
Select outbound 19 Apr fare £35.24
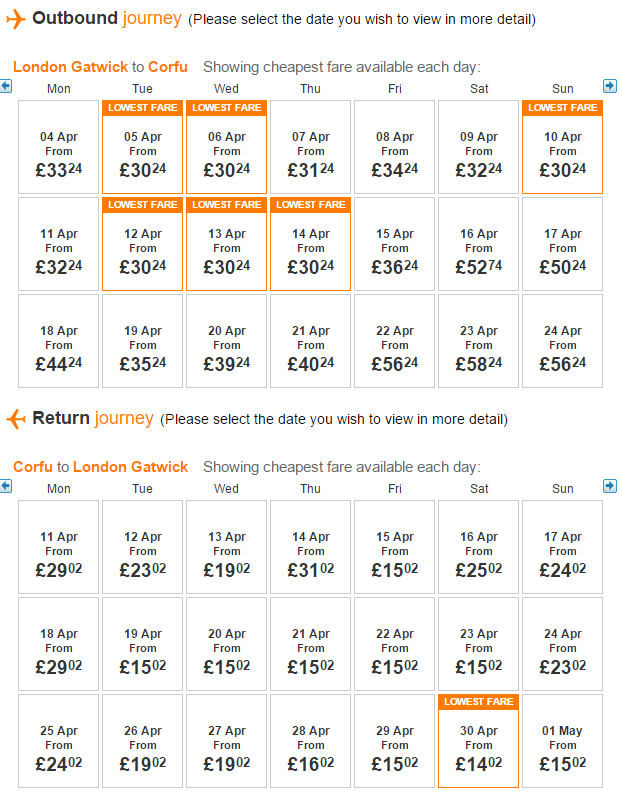coord(142,341)
